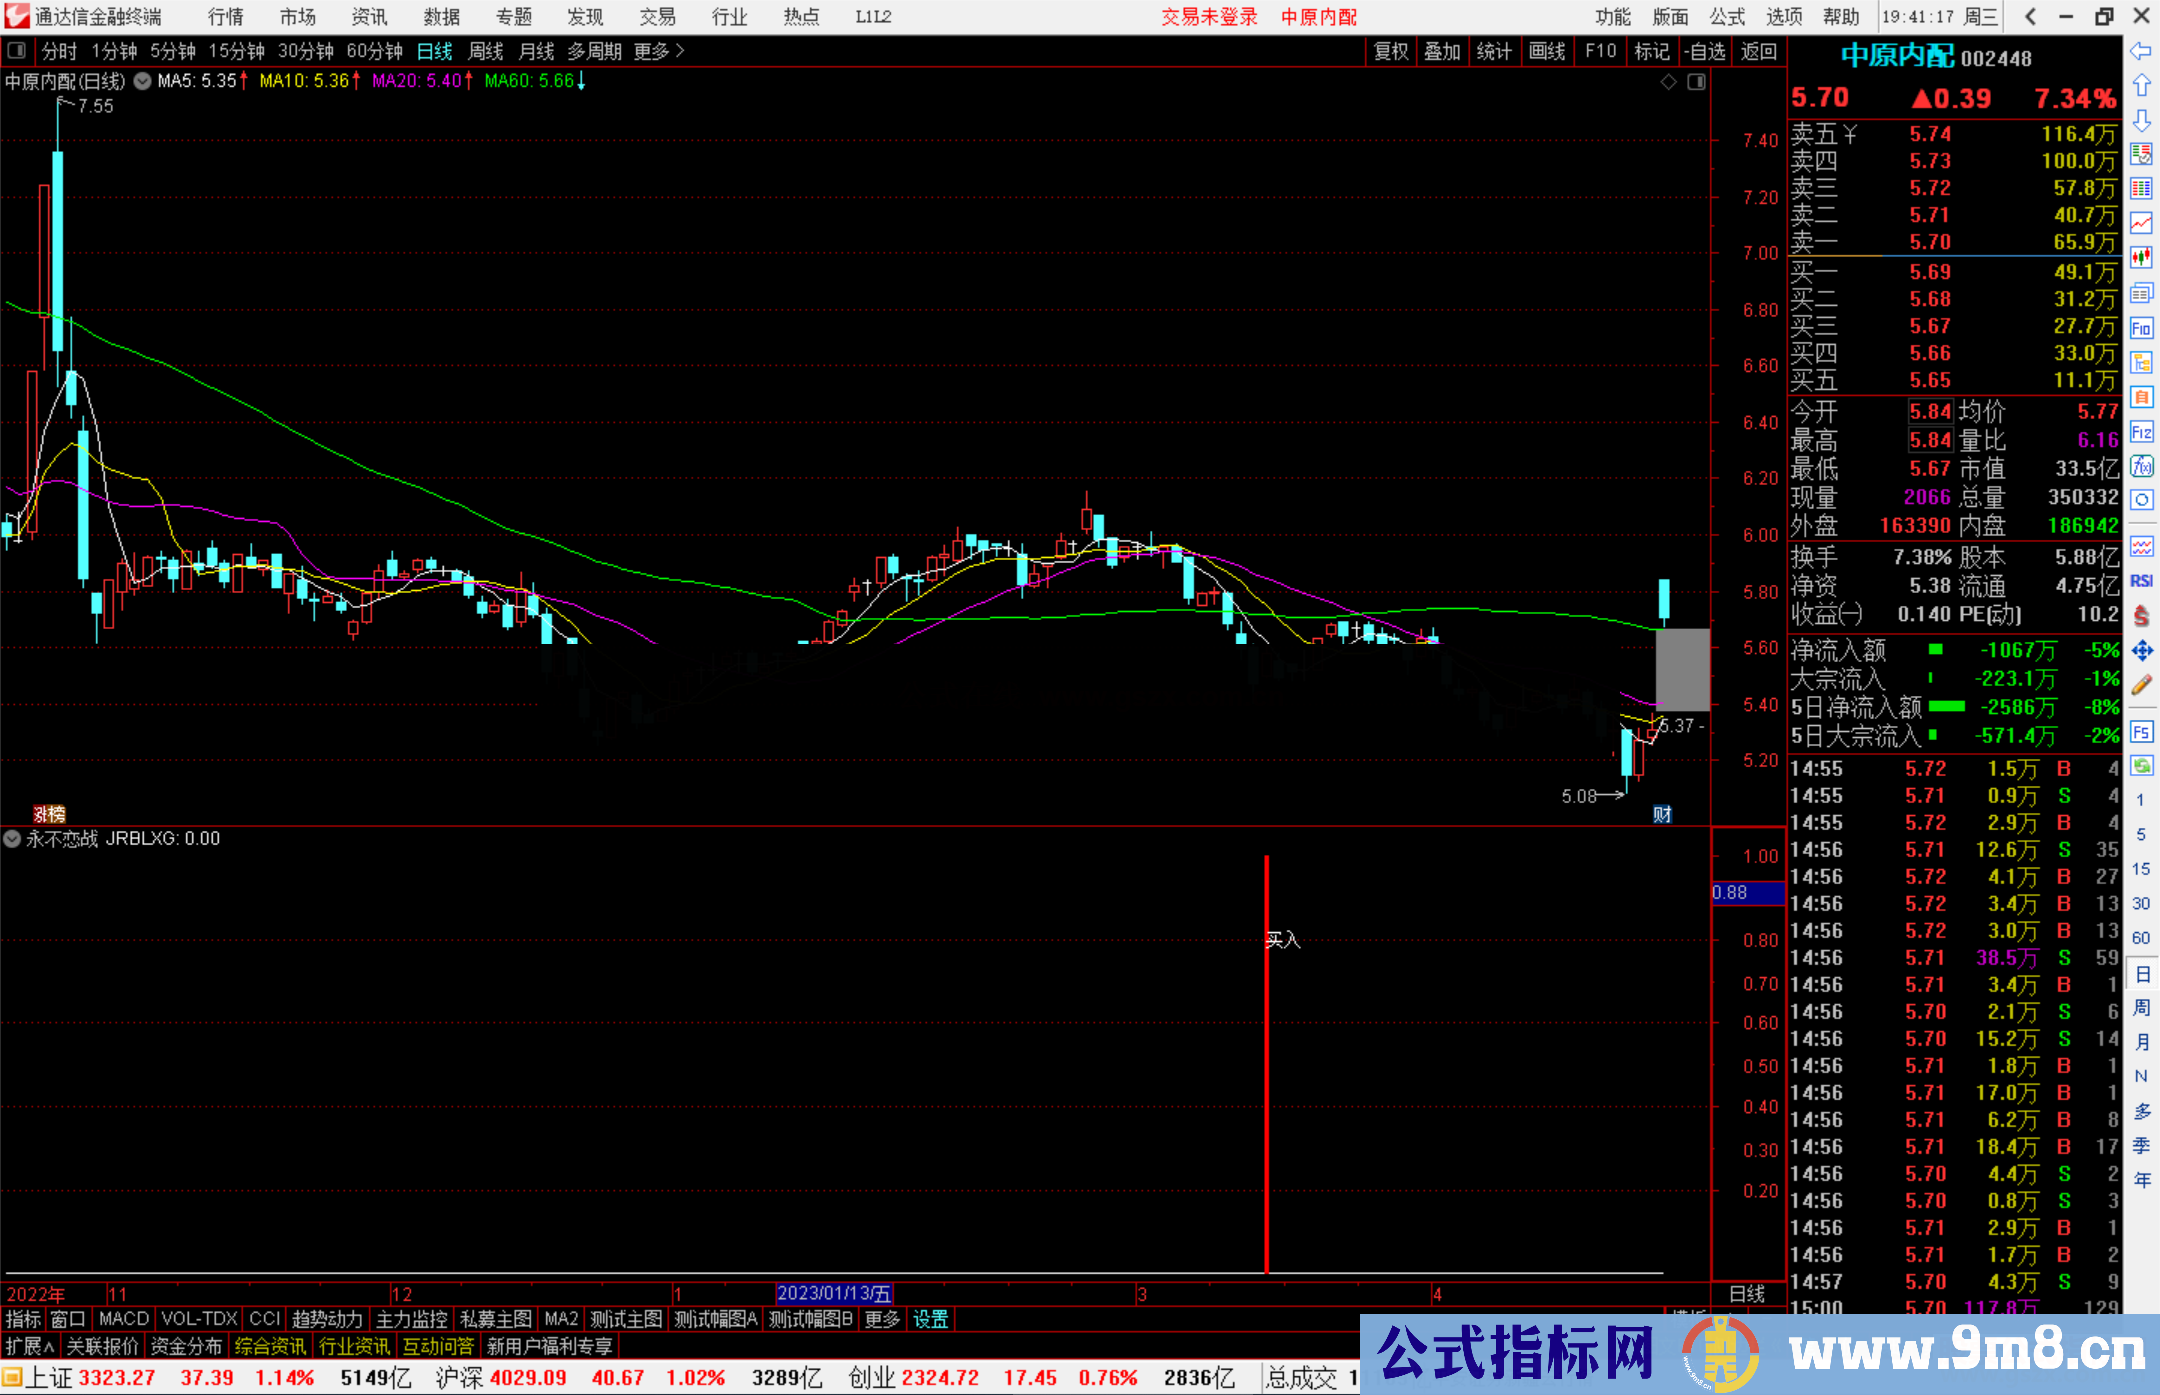Toggle left panel icon beside 分时

pyautogui.click(x=17, y=51)
